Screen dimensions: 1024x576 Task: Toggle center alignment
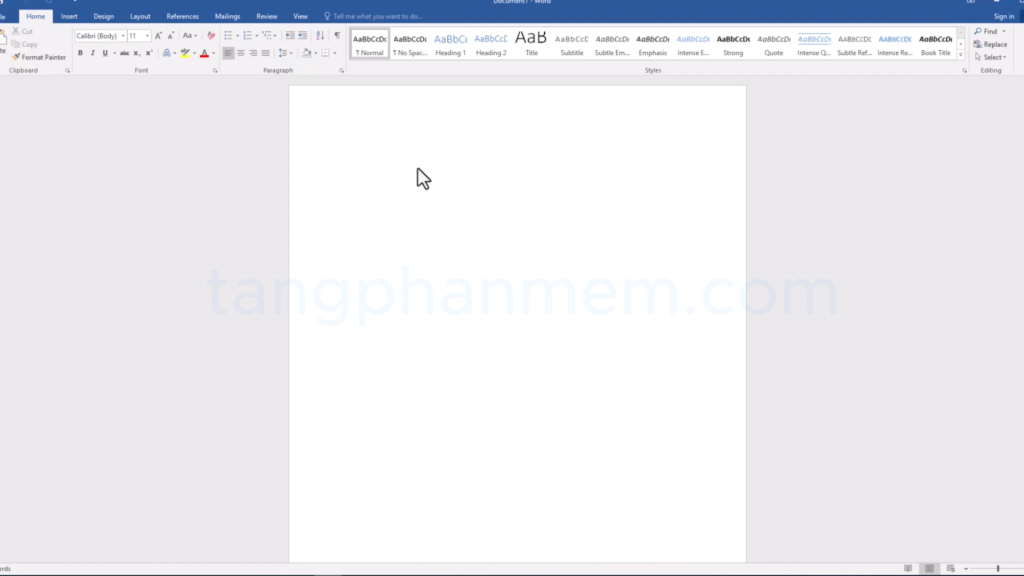tap(240, 53)
